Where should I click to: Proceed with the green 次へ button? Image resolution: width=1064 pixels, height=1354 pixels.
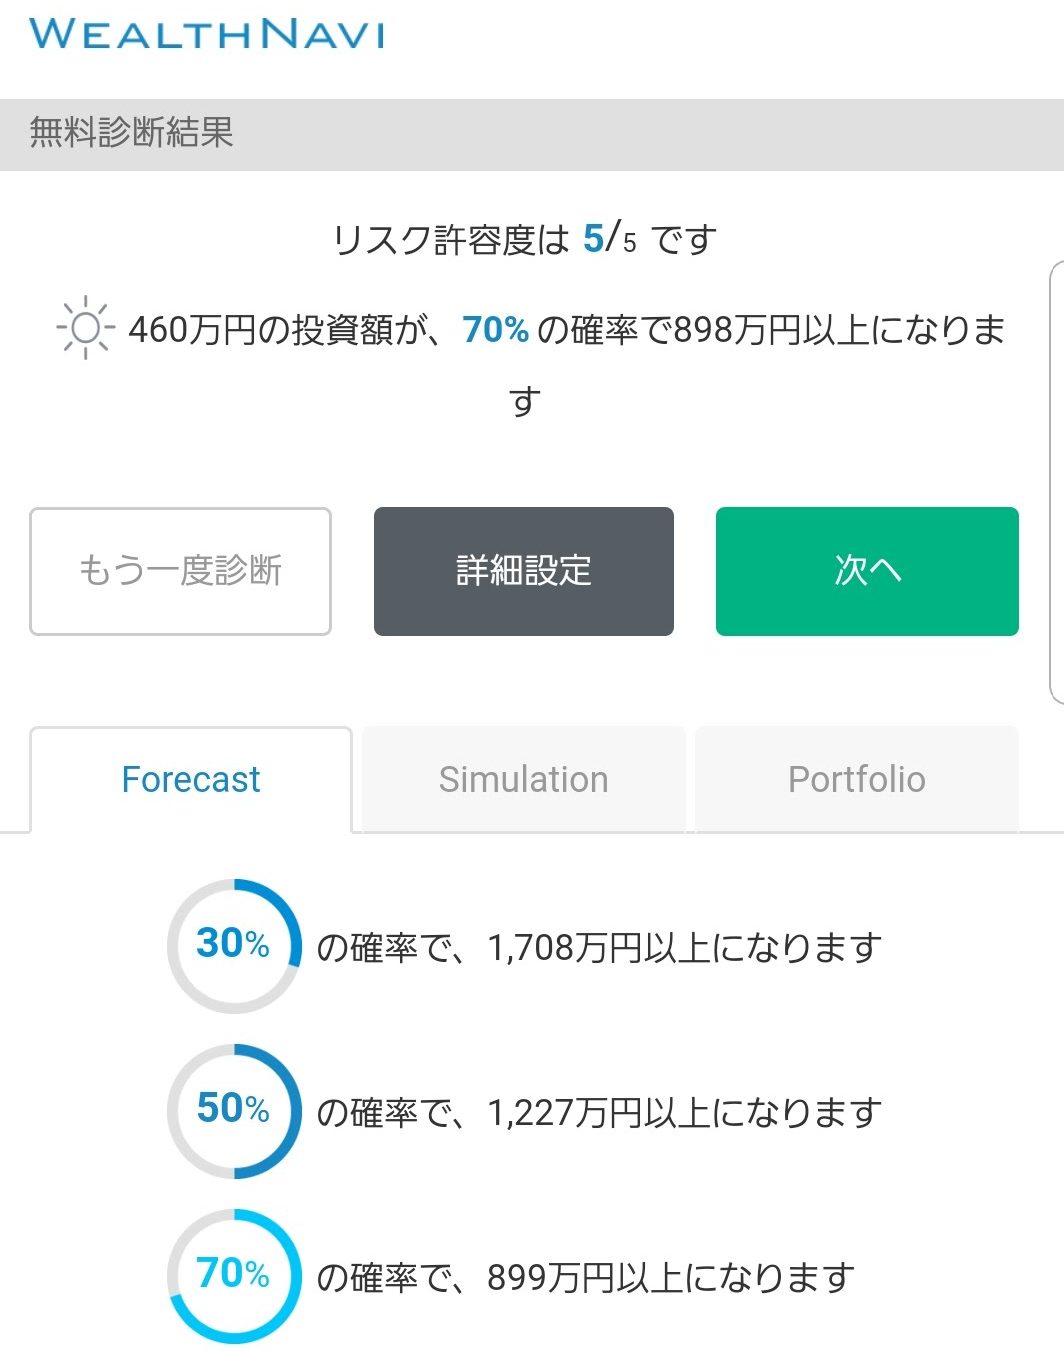[x=867, y=571]
